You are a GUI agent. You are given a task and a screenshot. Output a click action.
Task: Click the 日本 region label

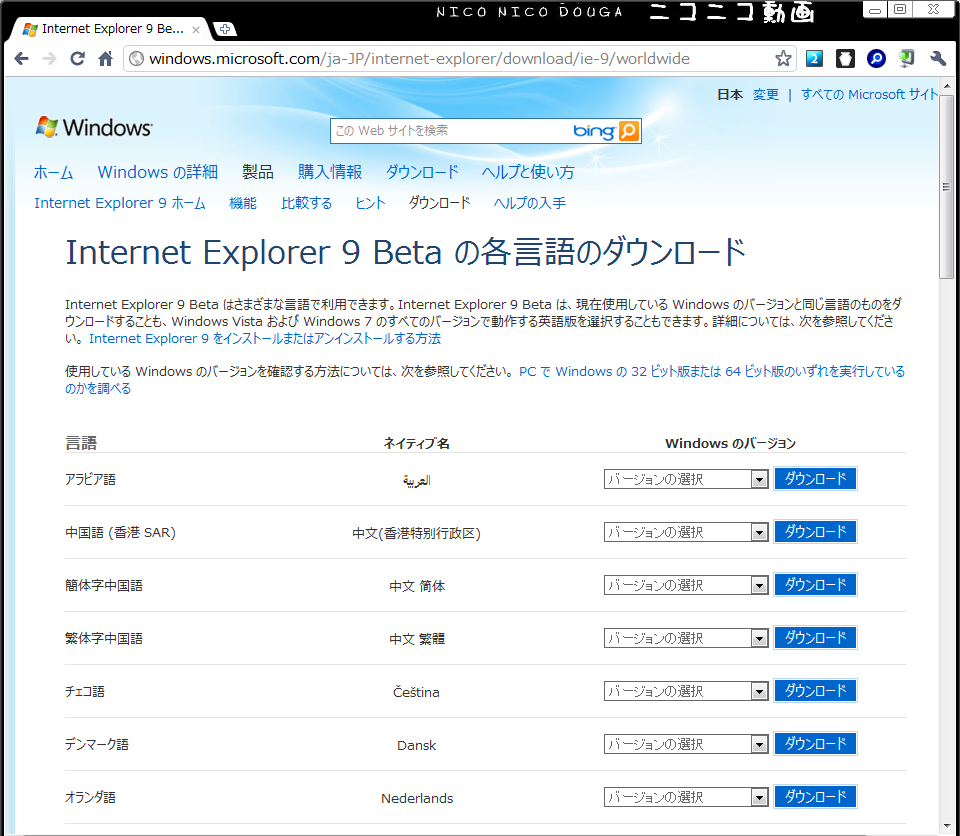click(730, 94)
